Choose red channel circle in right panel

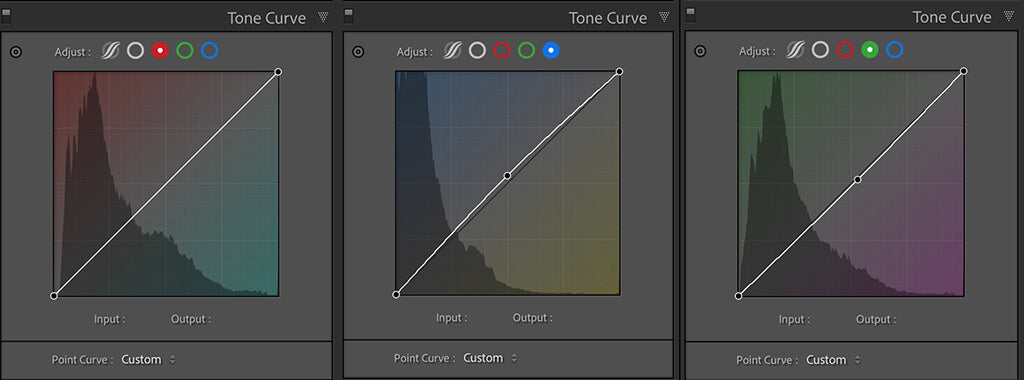[845, 49]
